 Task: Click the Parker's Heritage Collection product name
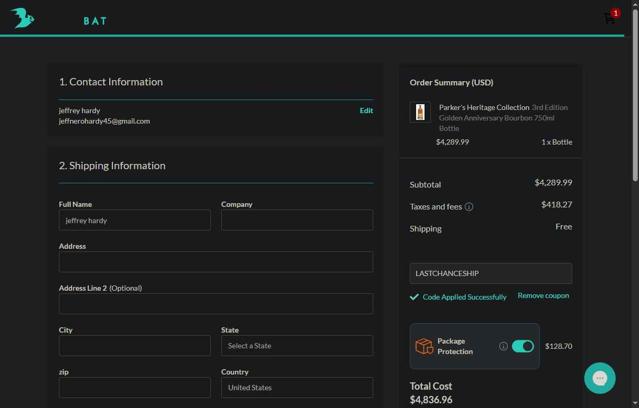click(484, 107)
